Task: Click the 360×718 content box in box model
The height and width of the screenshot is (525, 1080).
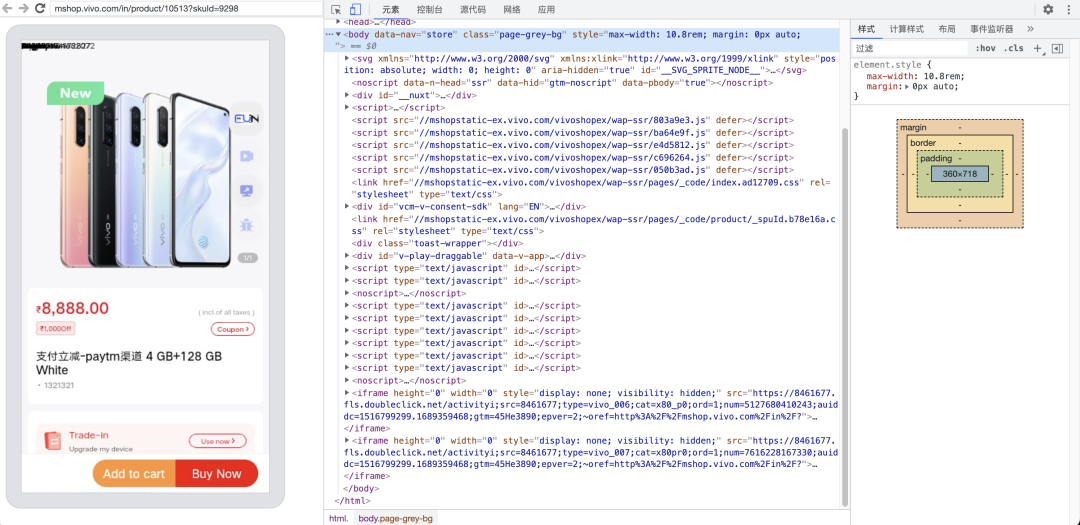Action: (x=959, y=174)
